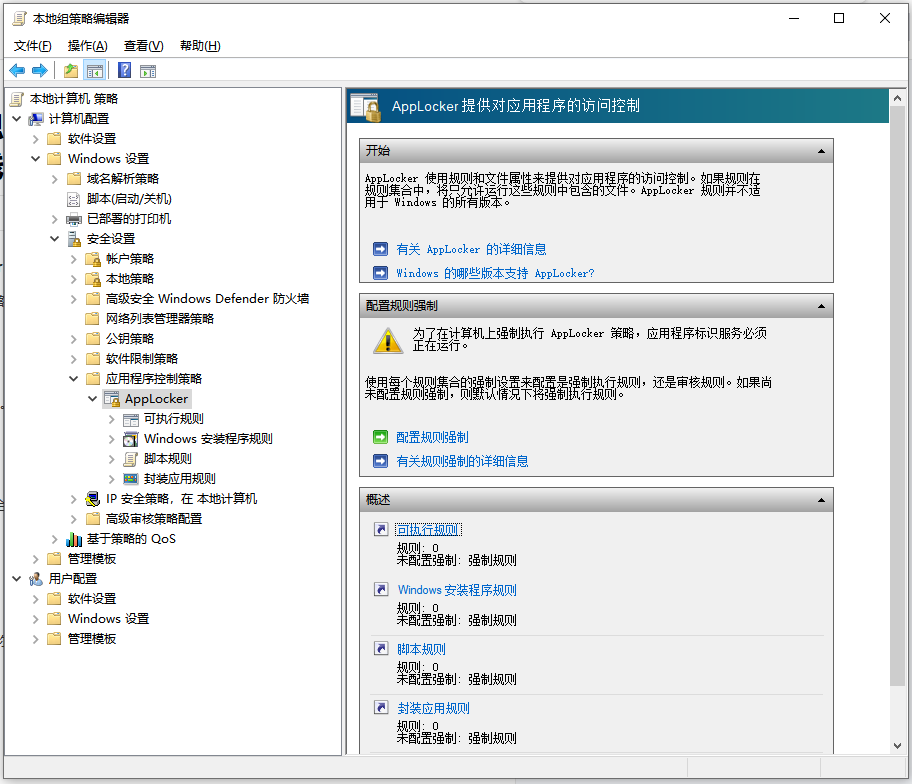Click the 安全设置 security icon

tap(74, 239)
